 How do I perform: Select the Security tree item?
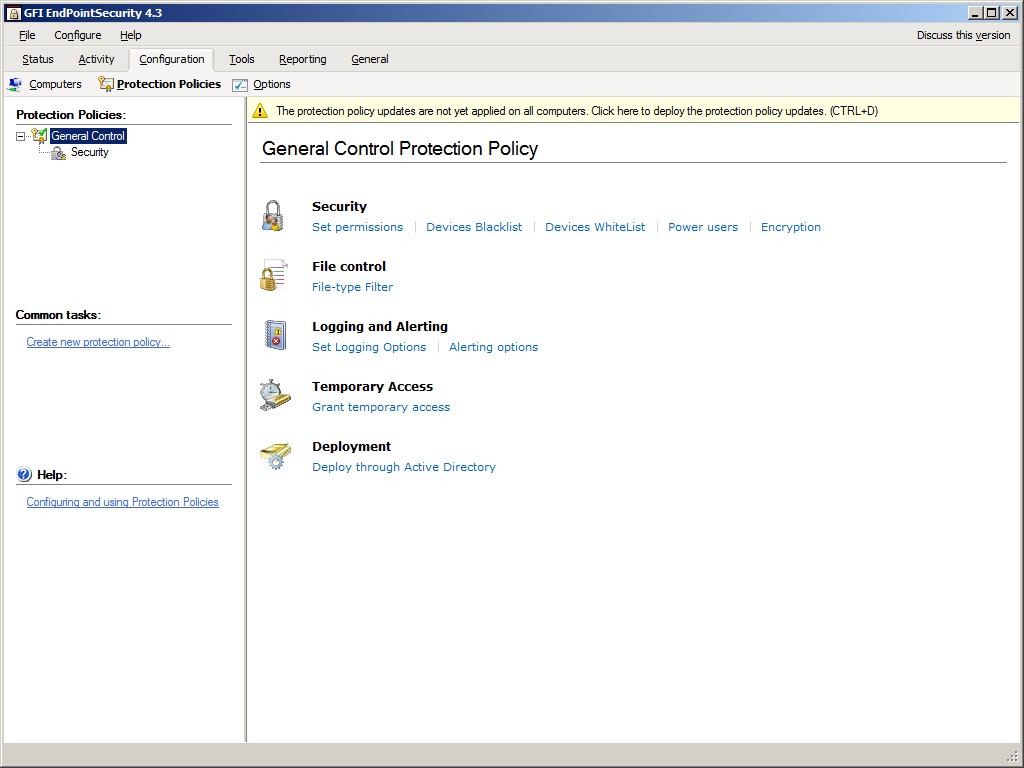click(89, 152)
